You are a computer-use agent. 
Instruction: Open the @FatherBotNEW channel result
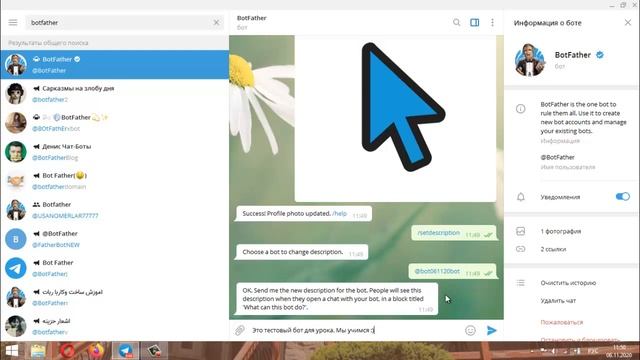tap(115, 239)
